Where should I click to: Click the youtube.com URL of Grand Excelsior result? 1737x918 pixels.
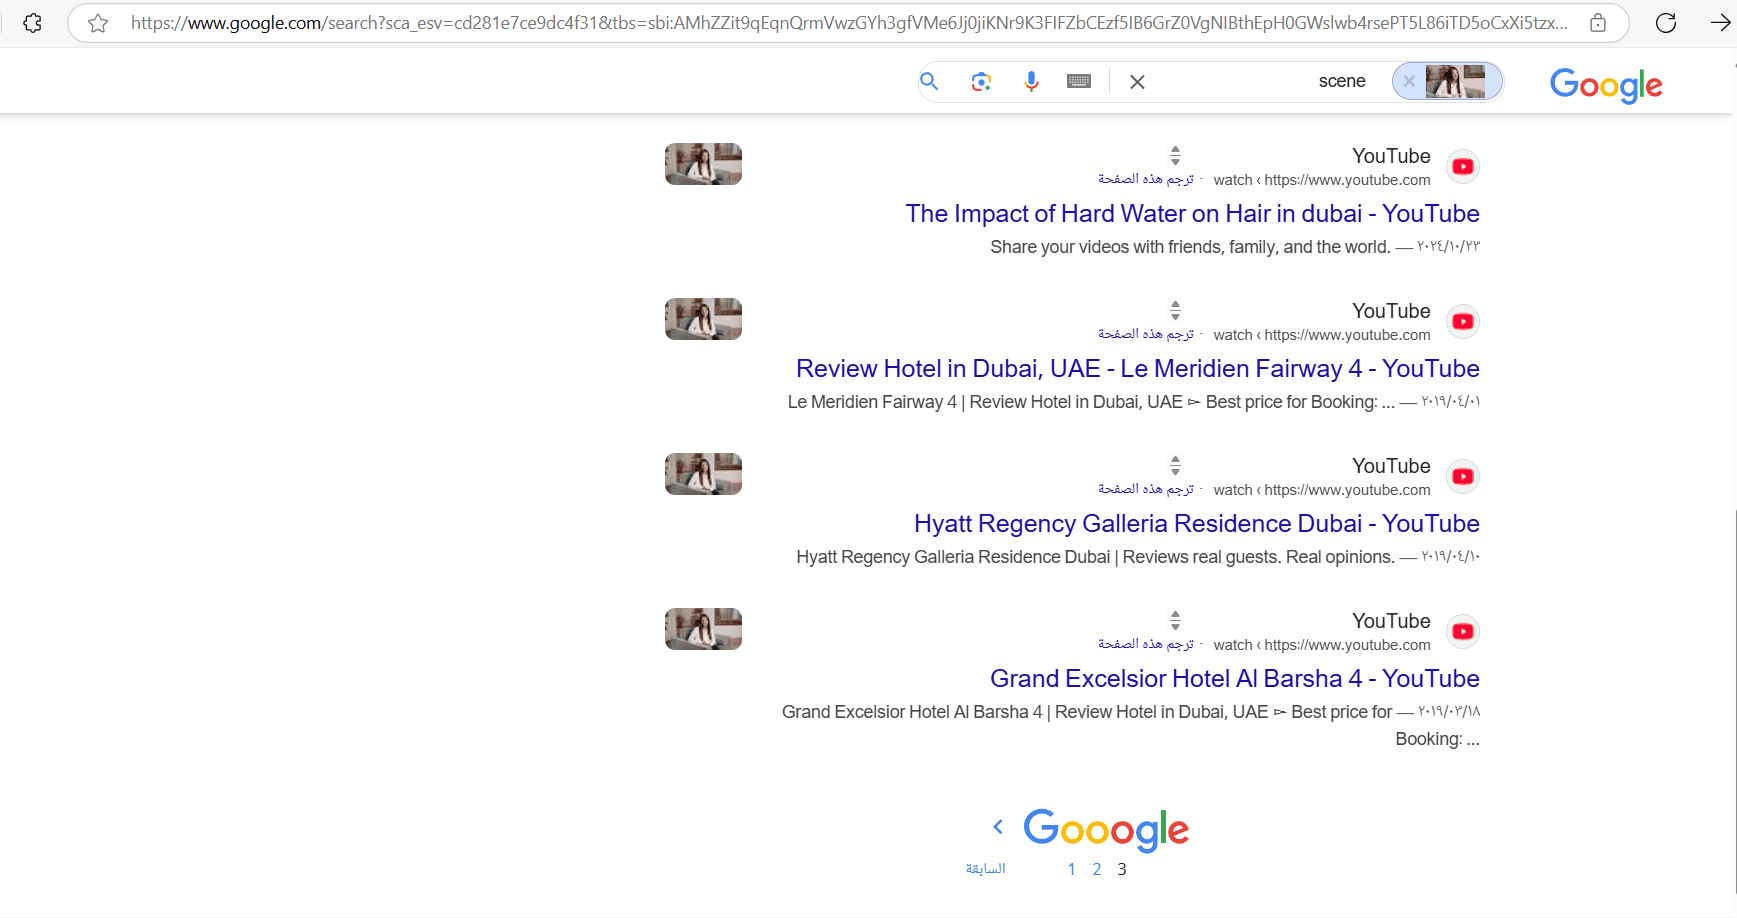click(1322, 645)
